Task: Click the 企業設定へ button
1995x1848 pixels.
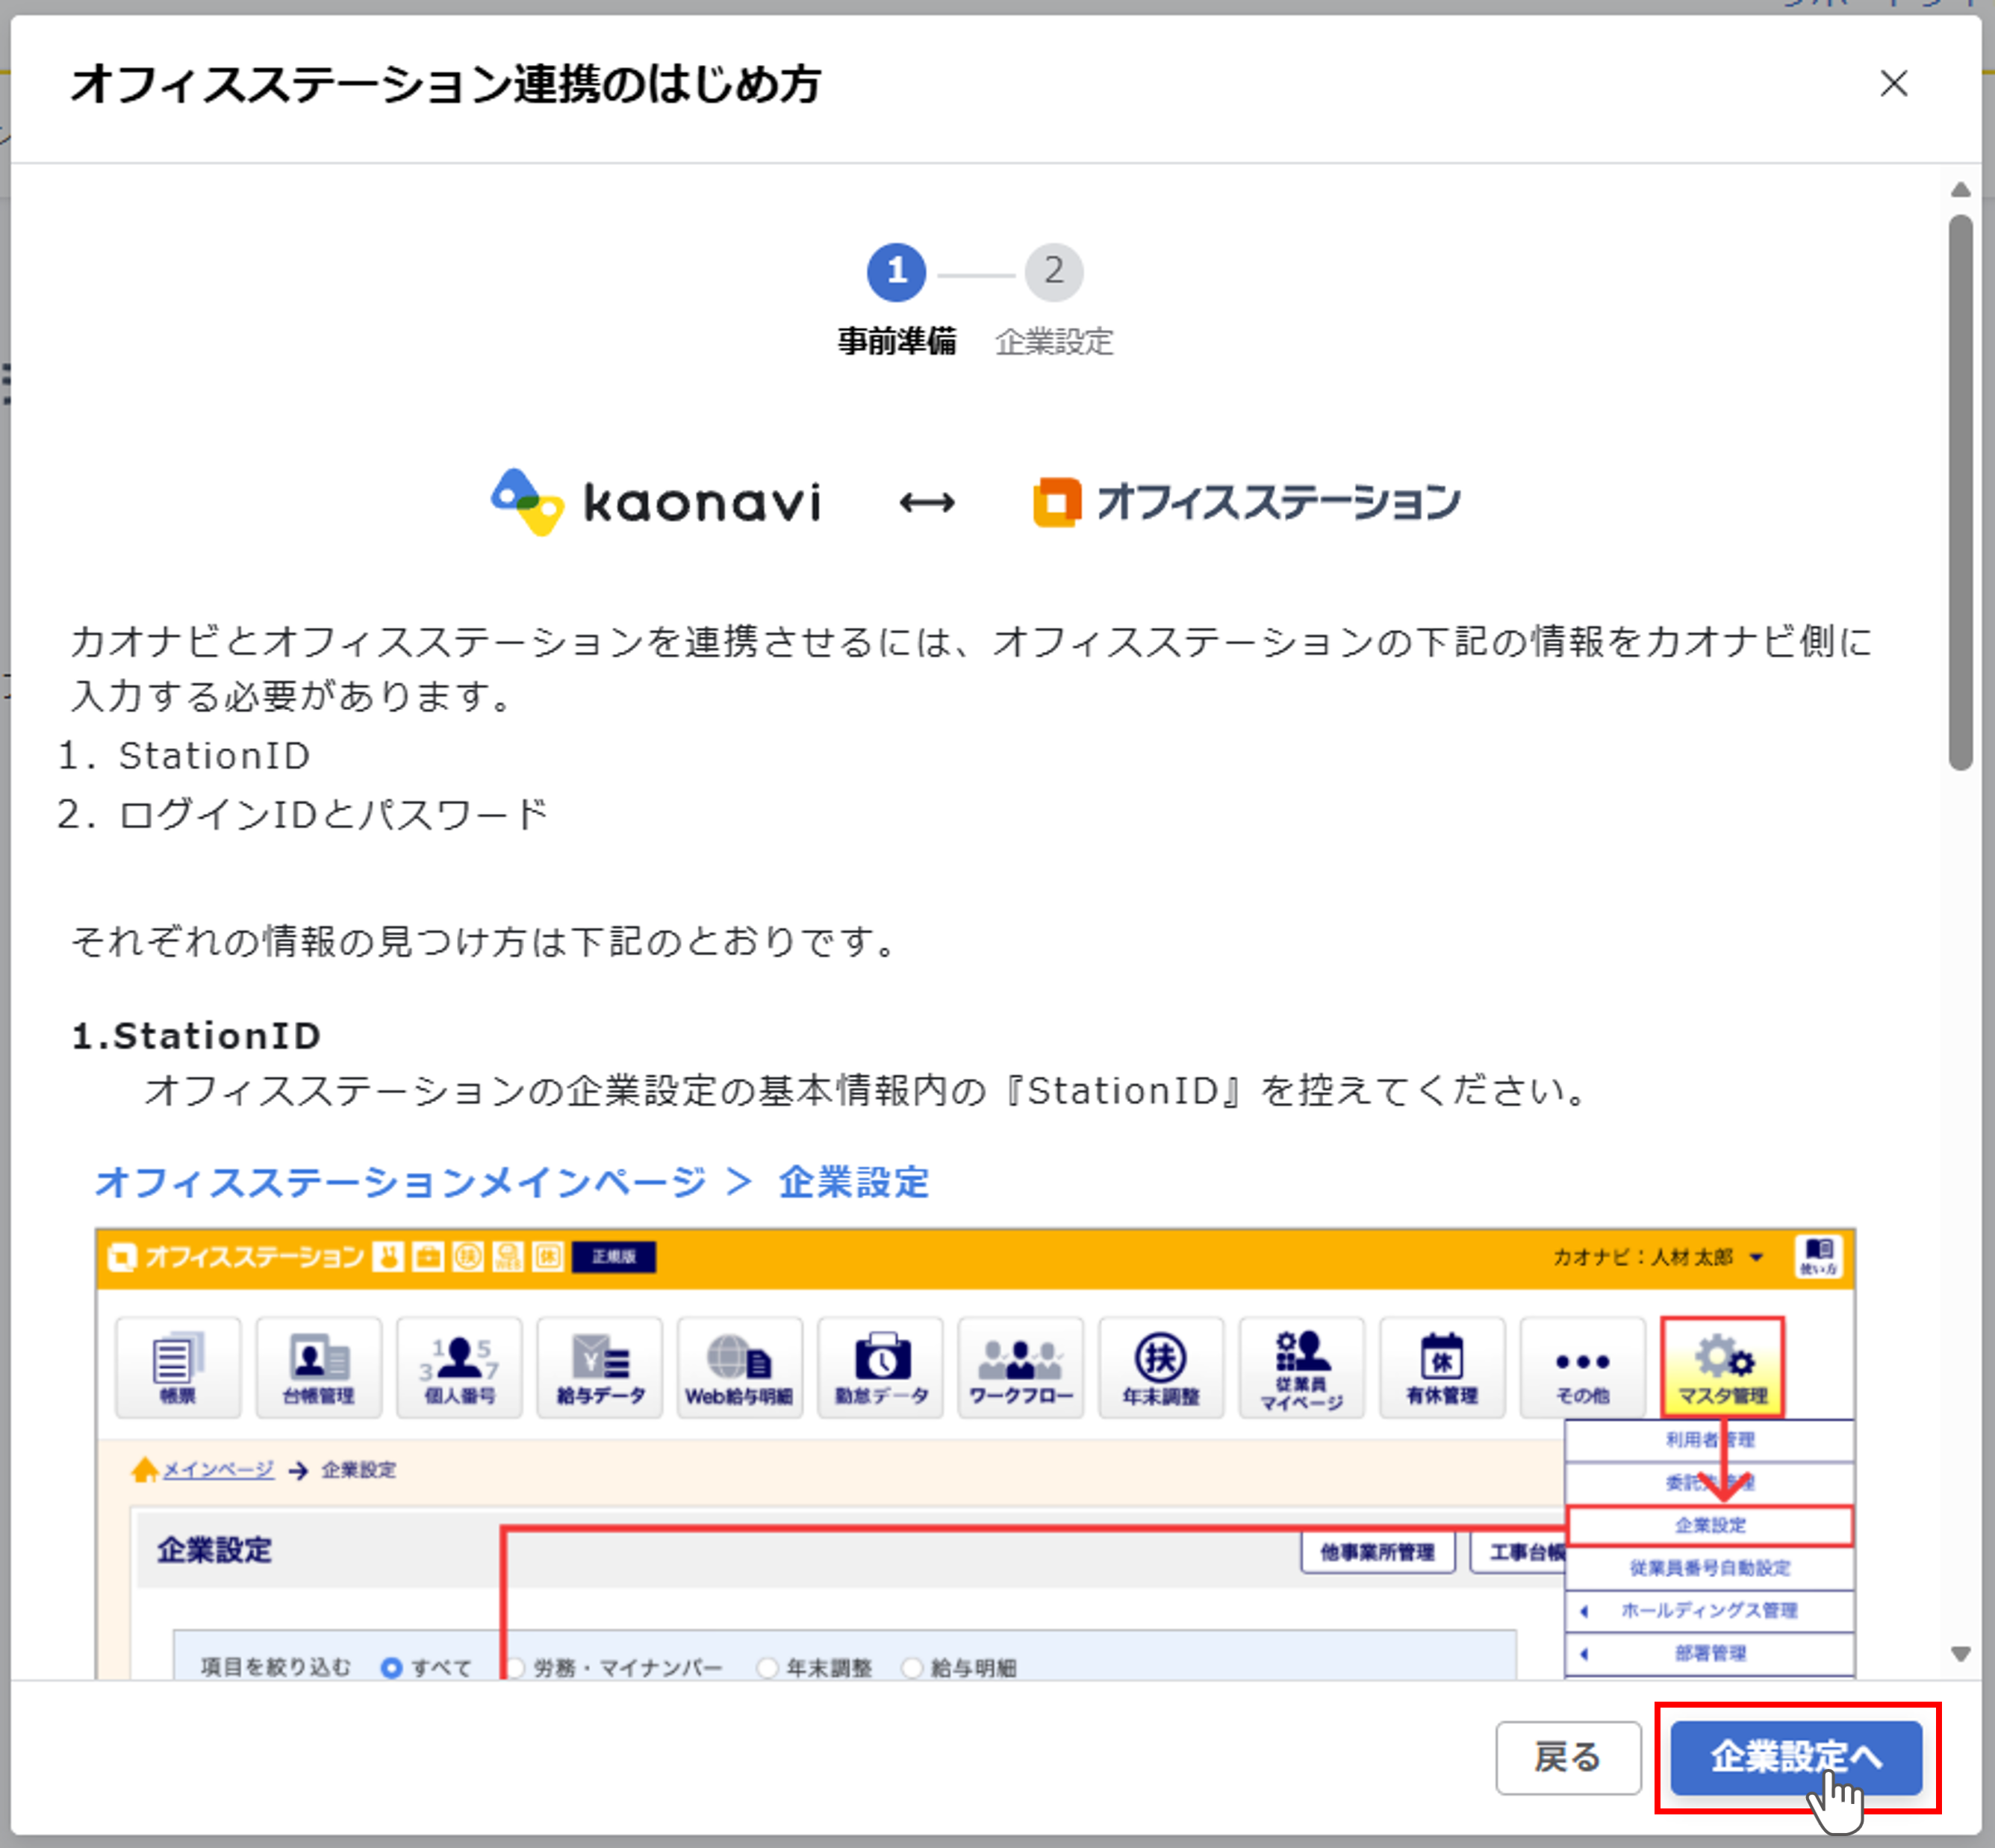Action: click(x=1796, y=1757)
